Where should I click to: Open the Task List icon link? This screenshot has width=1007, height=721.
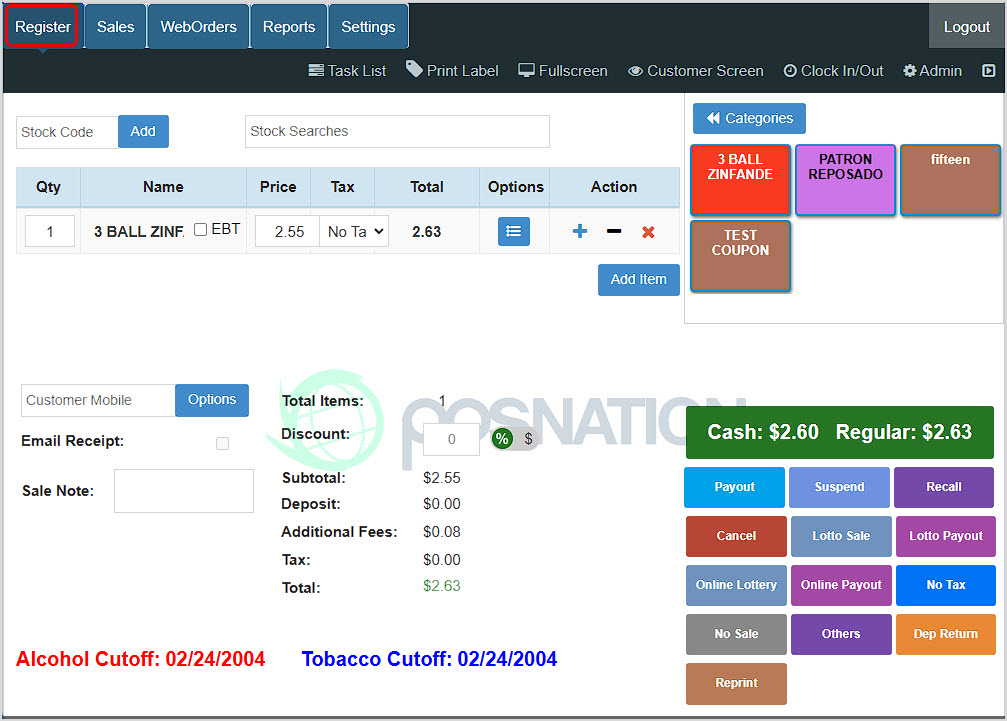point(316,71)
